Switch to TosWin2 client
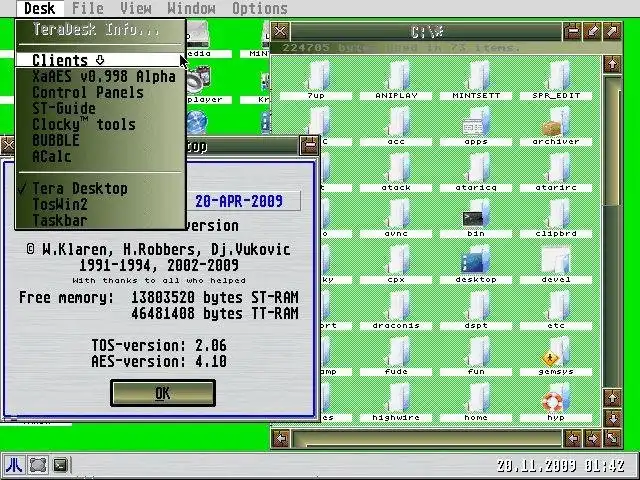 [x=100, y=204]
